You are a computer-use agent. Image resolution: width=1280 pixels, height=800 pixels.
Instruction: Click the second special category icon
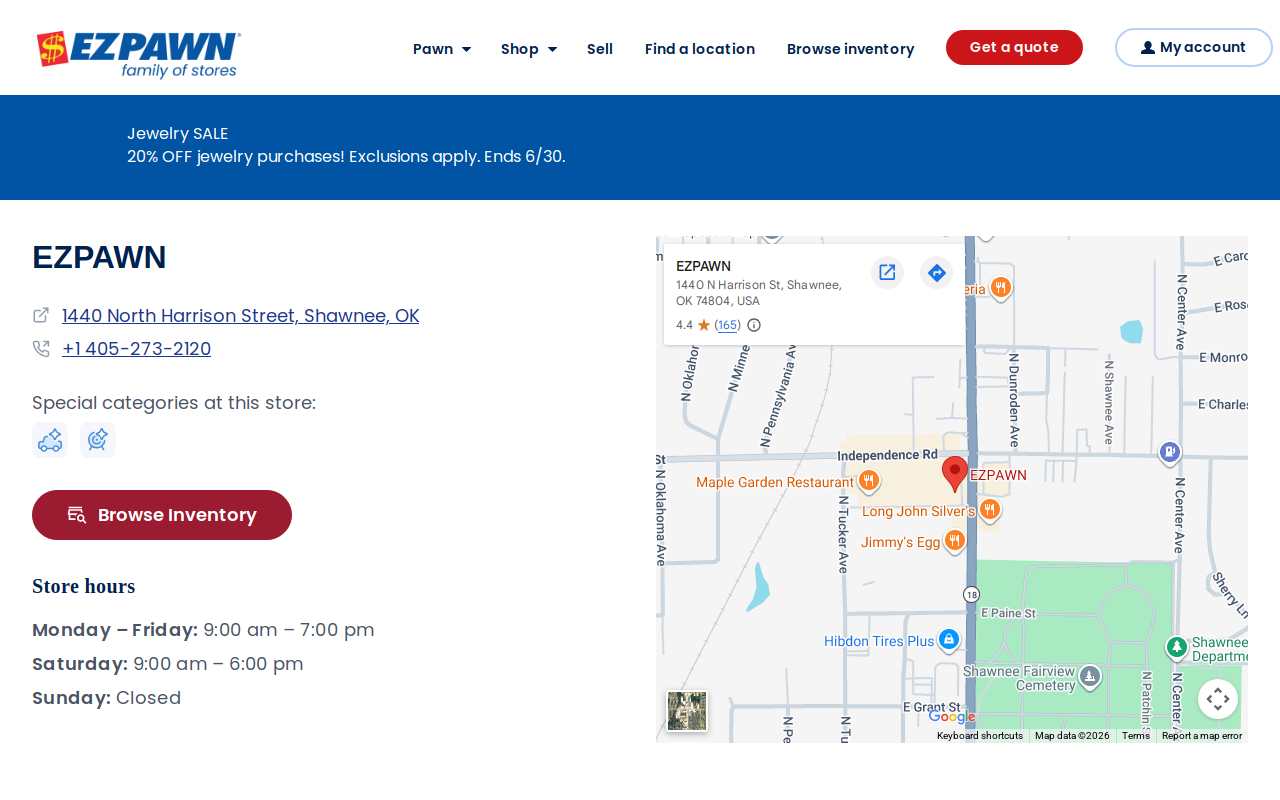98,440
